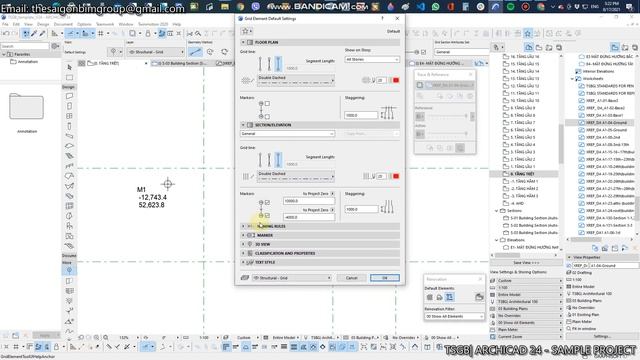Click zoom magnifier icon in bottom bar
This screenshot has width=640, height=360.
point(106,338)
